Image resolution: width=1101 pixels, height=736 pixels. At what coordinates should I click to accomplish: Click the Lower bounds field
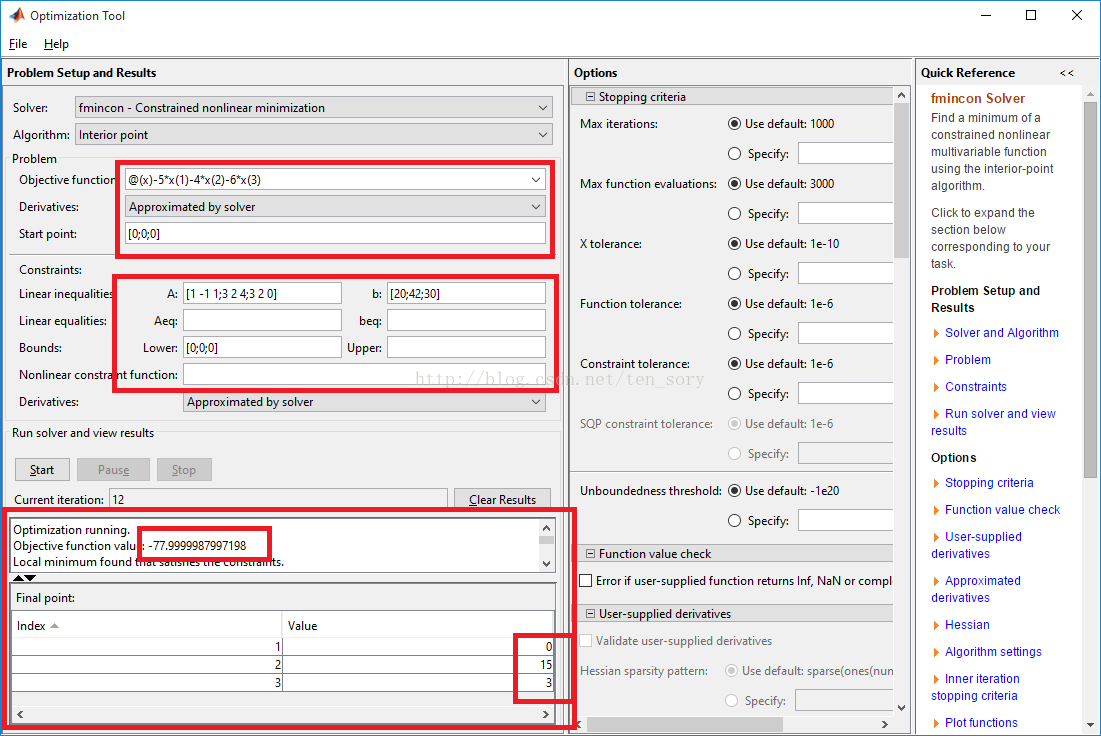(262, 347)
